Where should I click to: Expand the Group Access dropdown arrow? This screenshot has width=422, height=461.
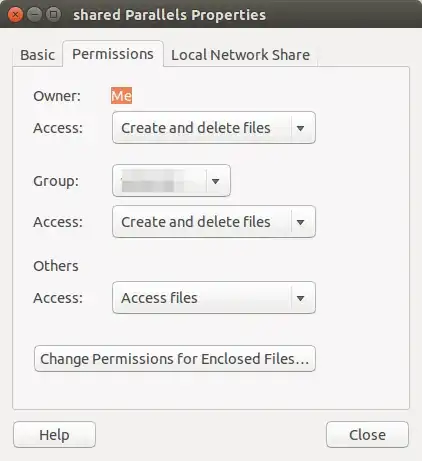pos(300,222)
